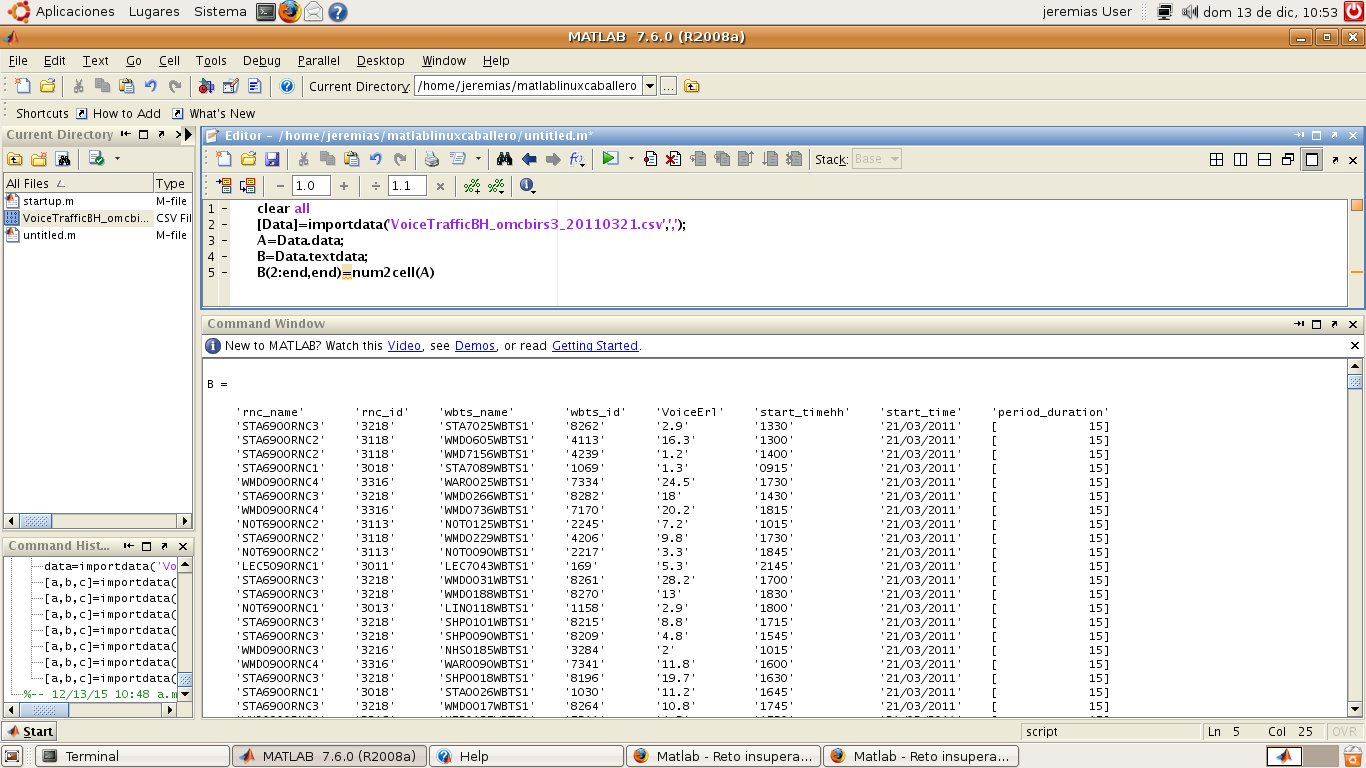Navigate back with blue left arrow in editor

529,159
